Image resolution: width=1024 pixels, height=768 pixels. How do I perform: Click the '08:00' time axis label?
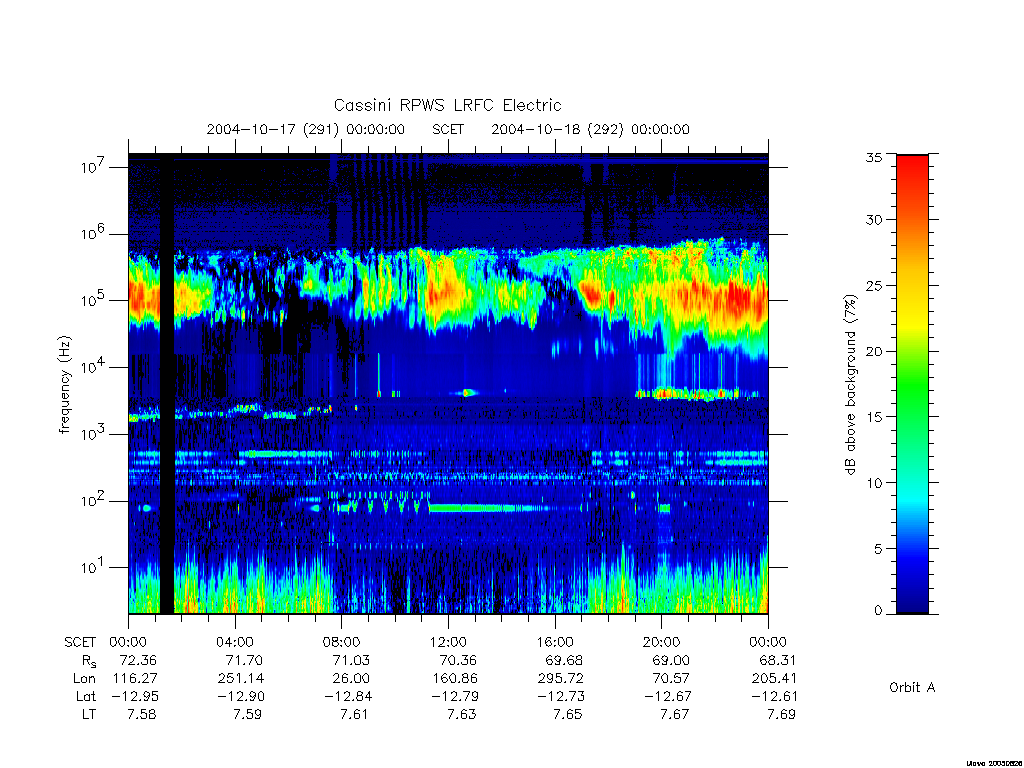(x=342, y=642)
